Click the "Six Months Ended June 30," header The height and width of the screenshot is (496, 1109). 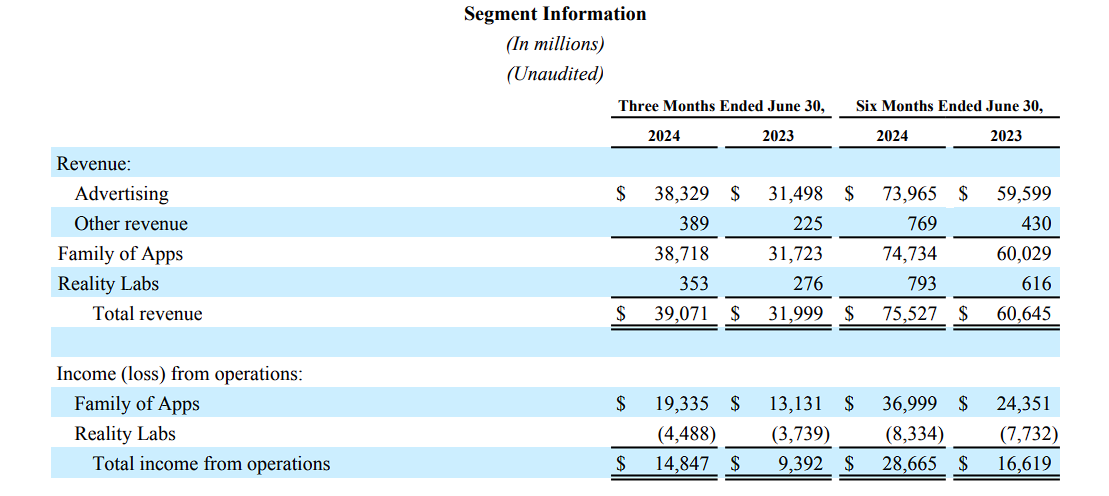pyautogui.click(x=949, y=106)
